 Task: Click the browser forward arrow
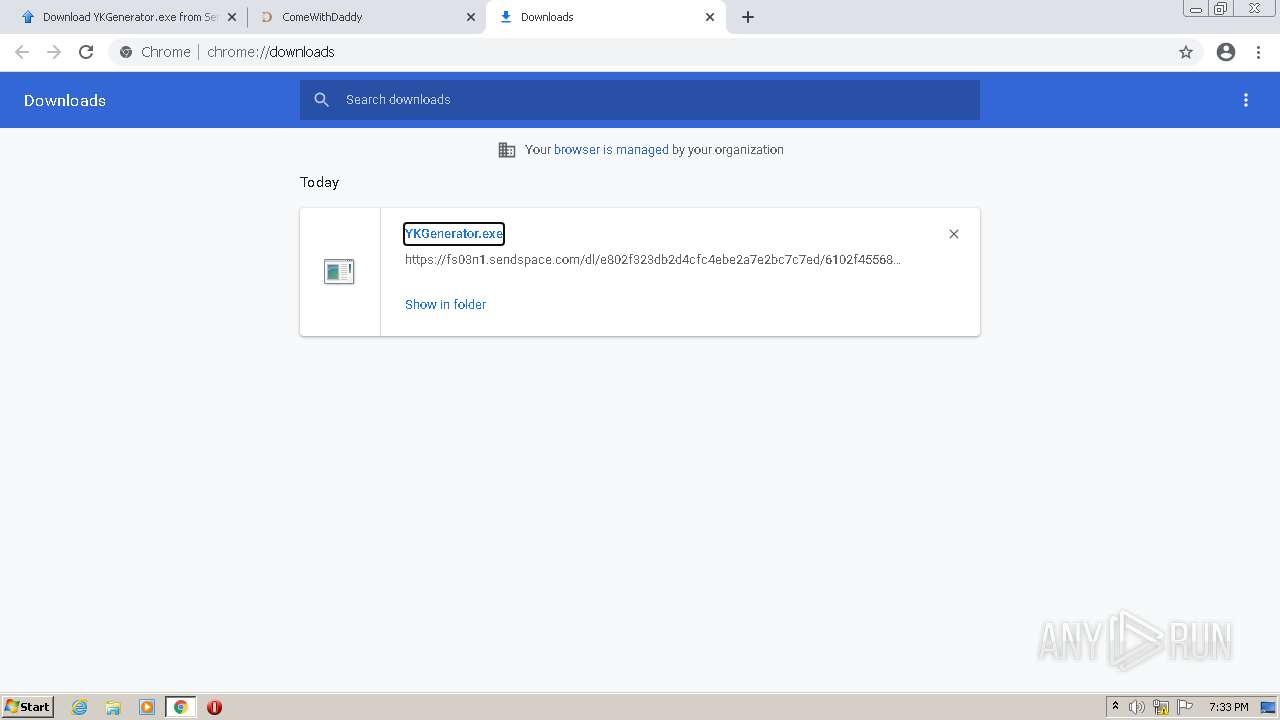[54, 52]
